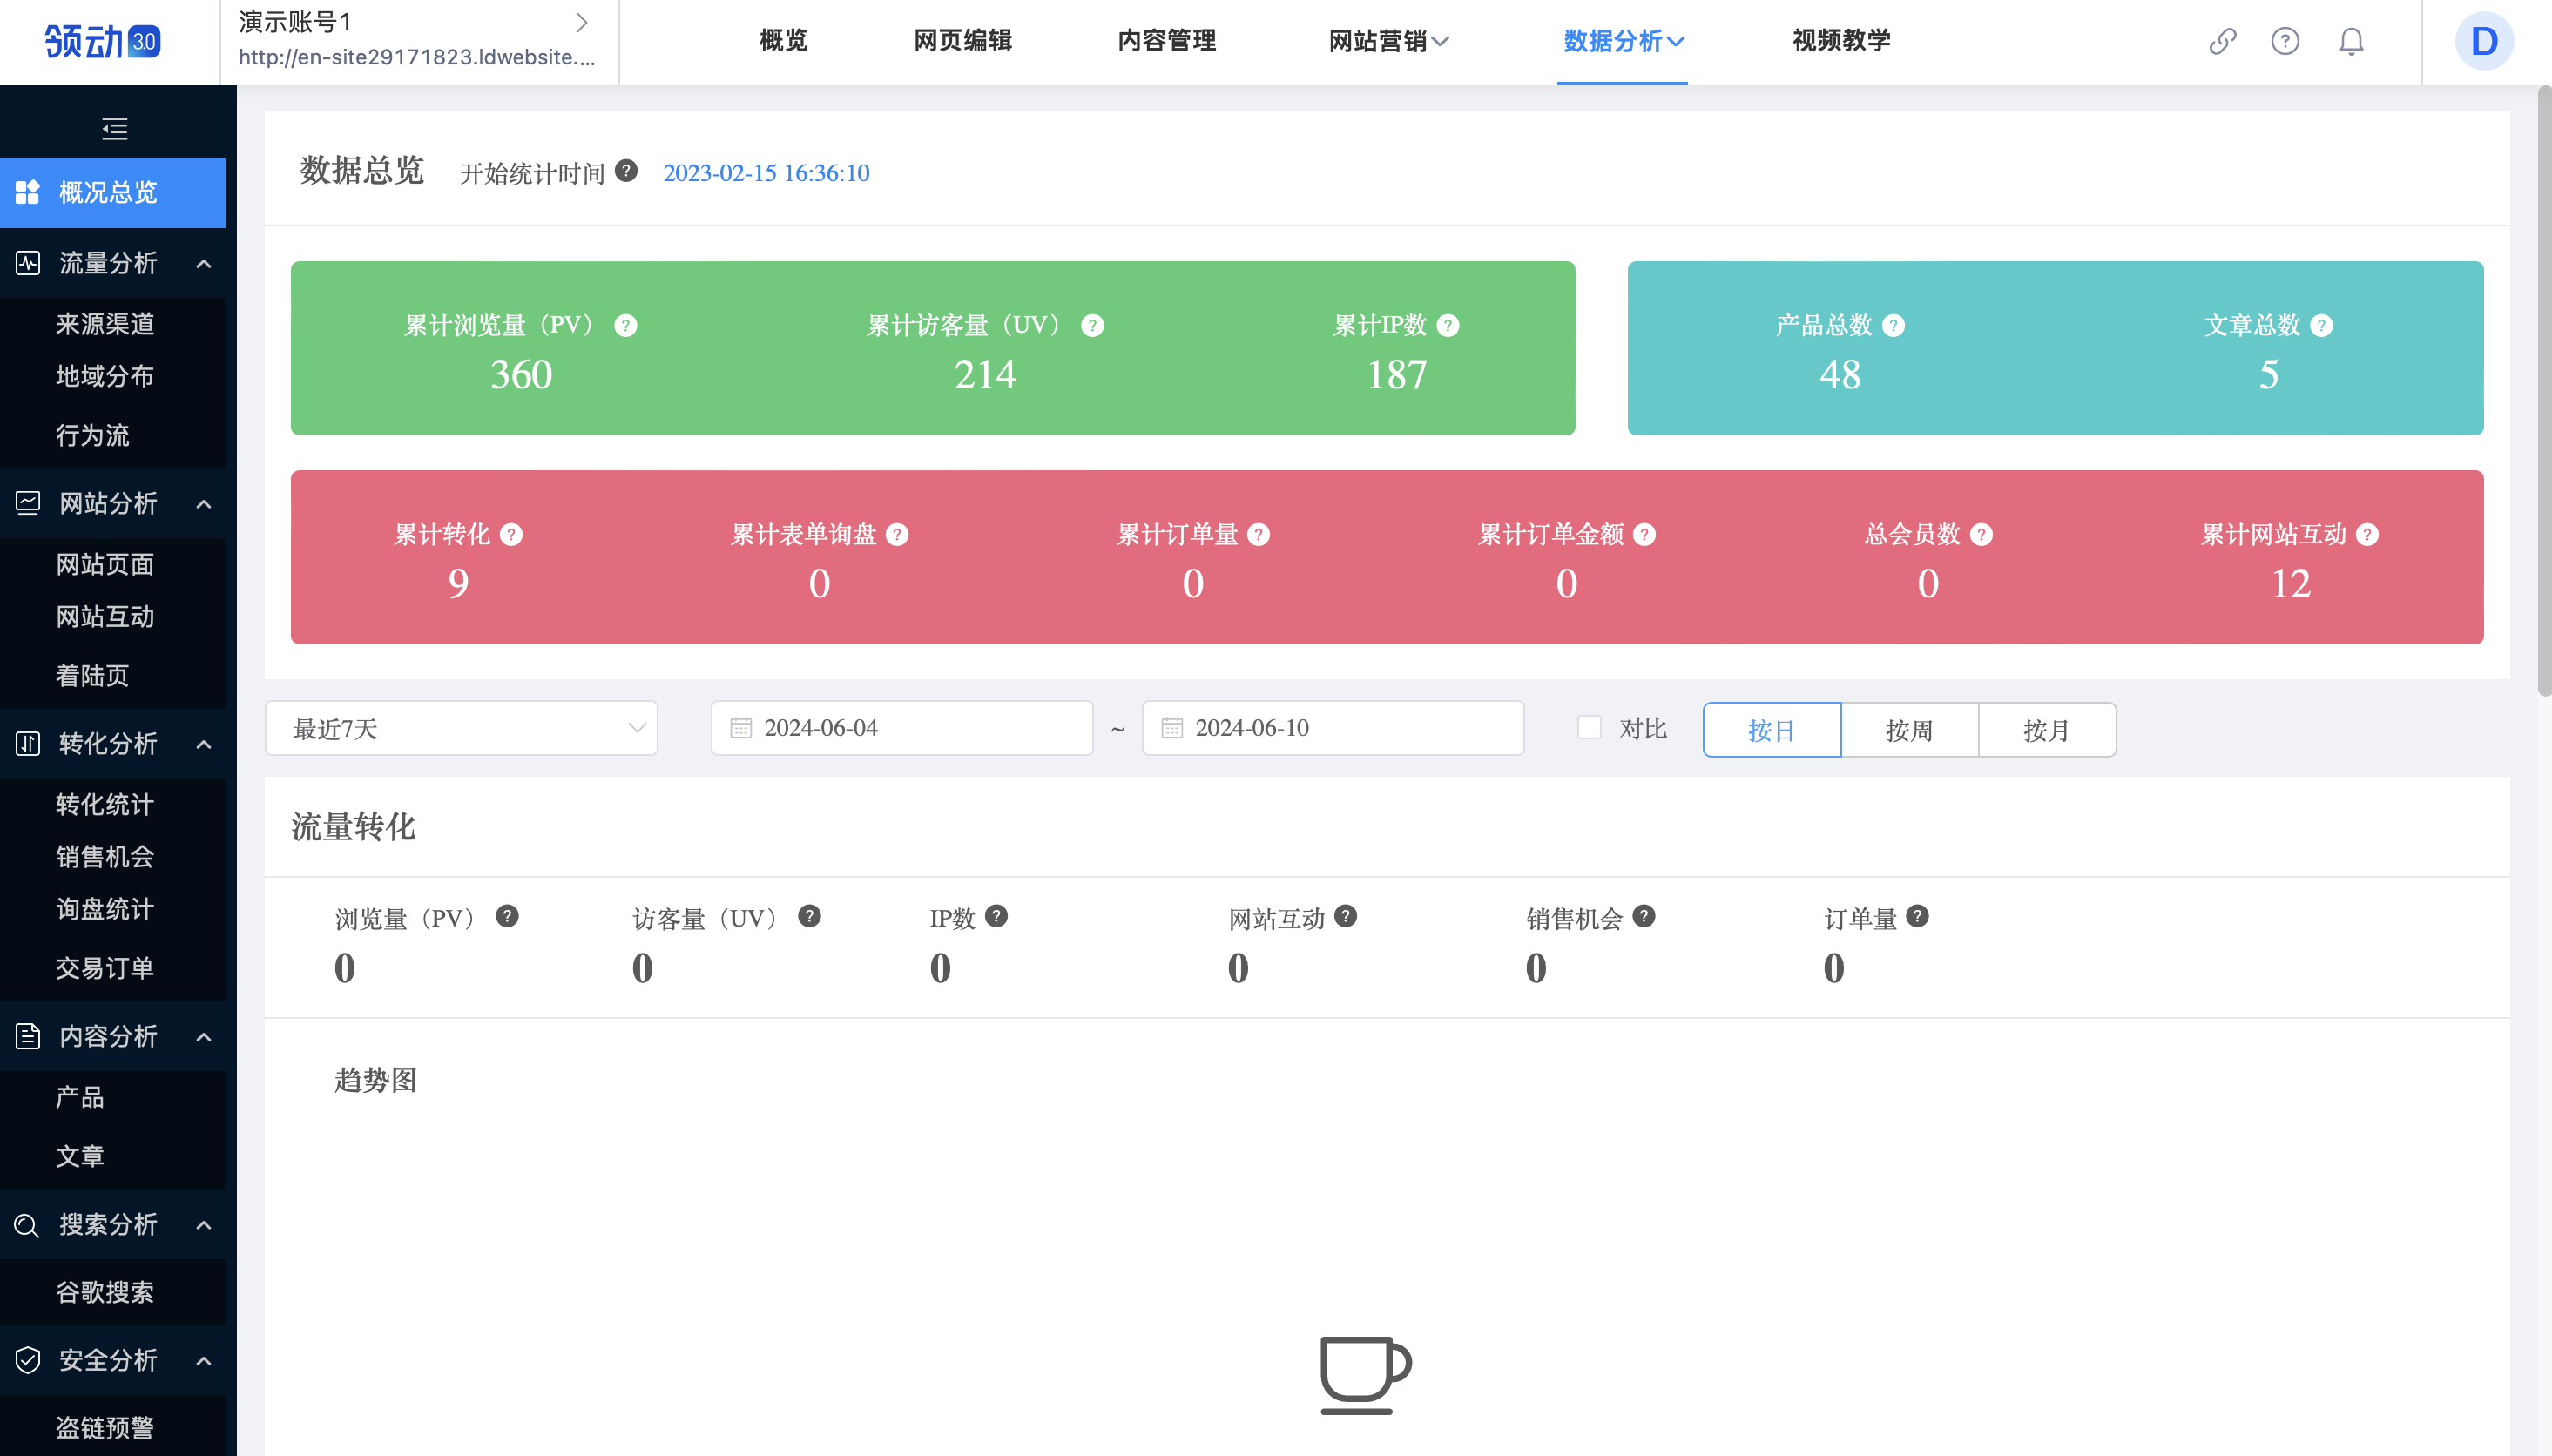Open the account avatar D in top-right corner
Screen dimensions: 2552x1456
point(2484,41)
